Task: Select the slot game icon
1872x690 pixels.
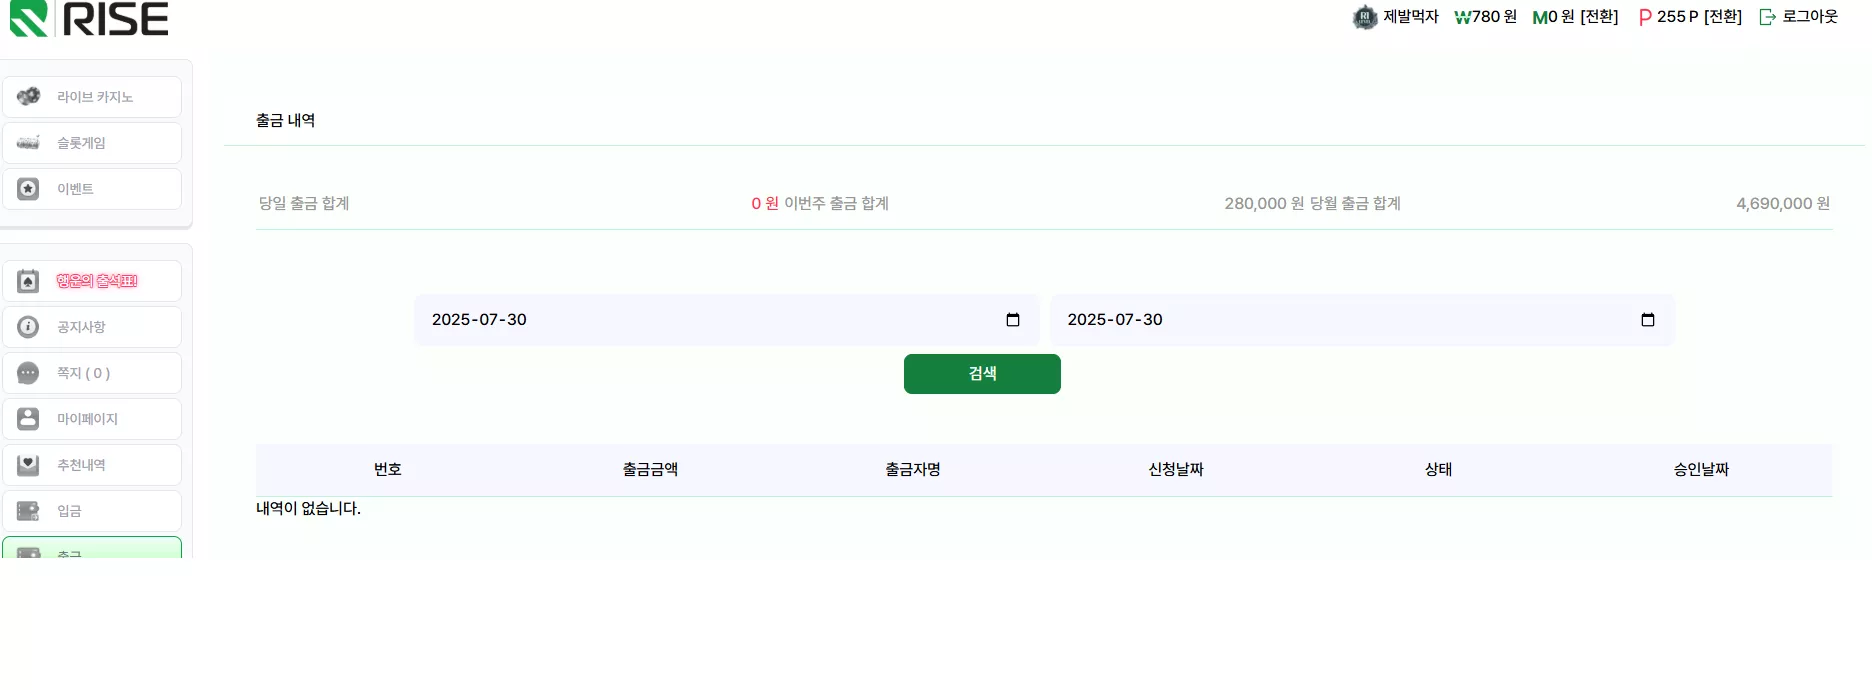Action: pyautogui.click(x=28, y=142)
